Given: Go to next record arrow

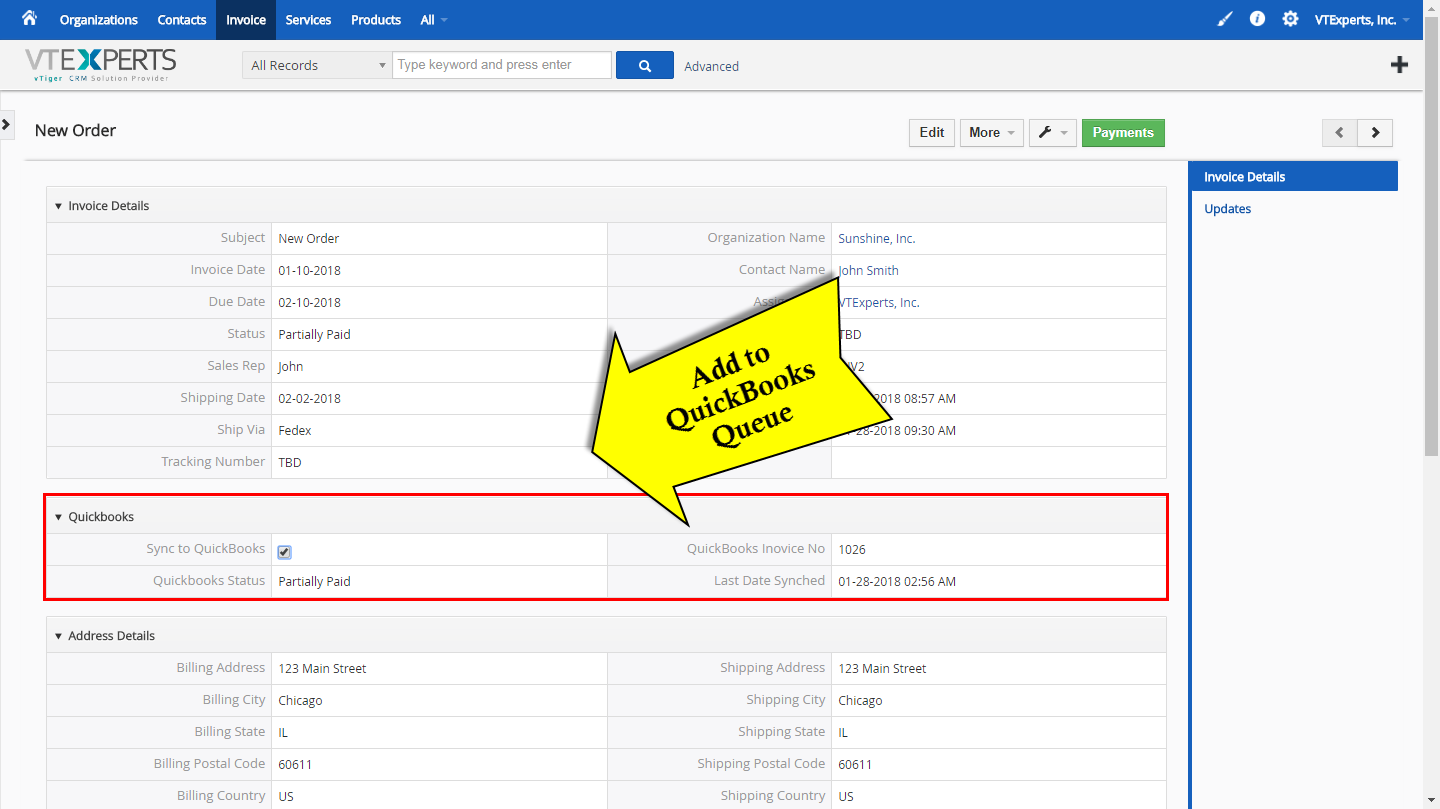Looking at the screenshot, I should point(1375,132).
